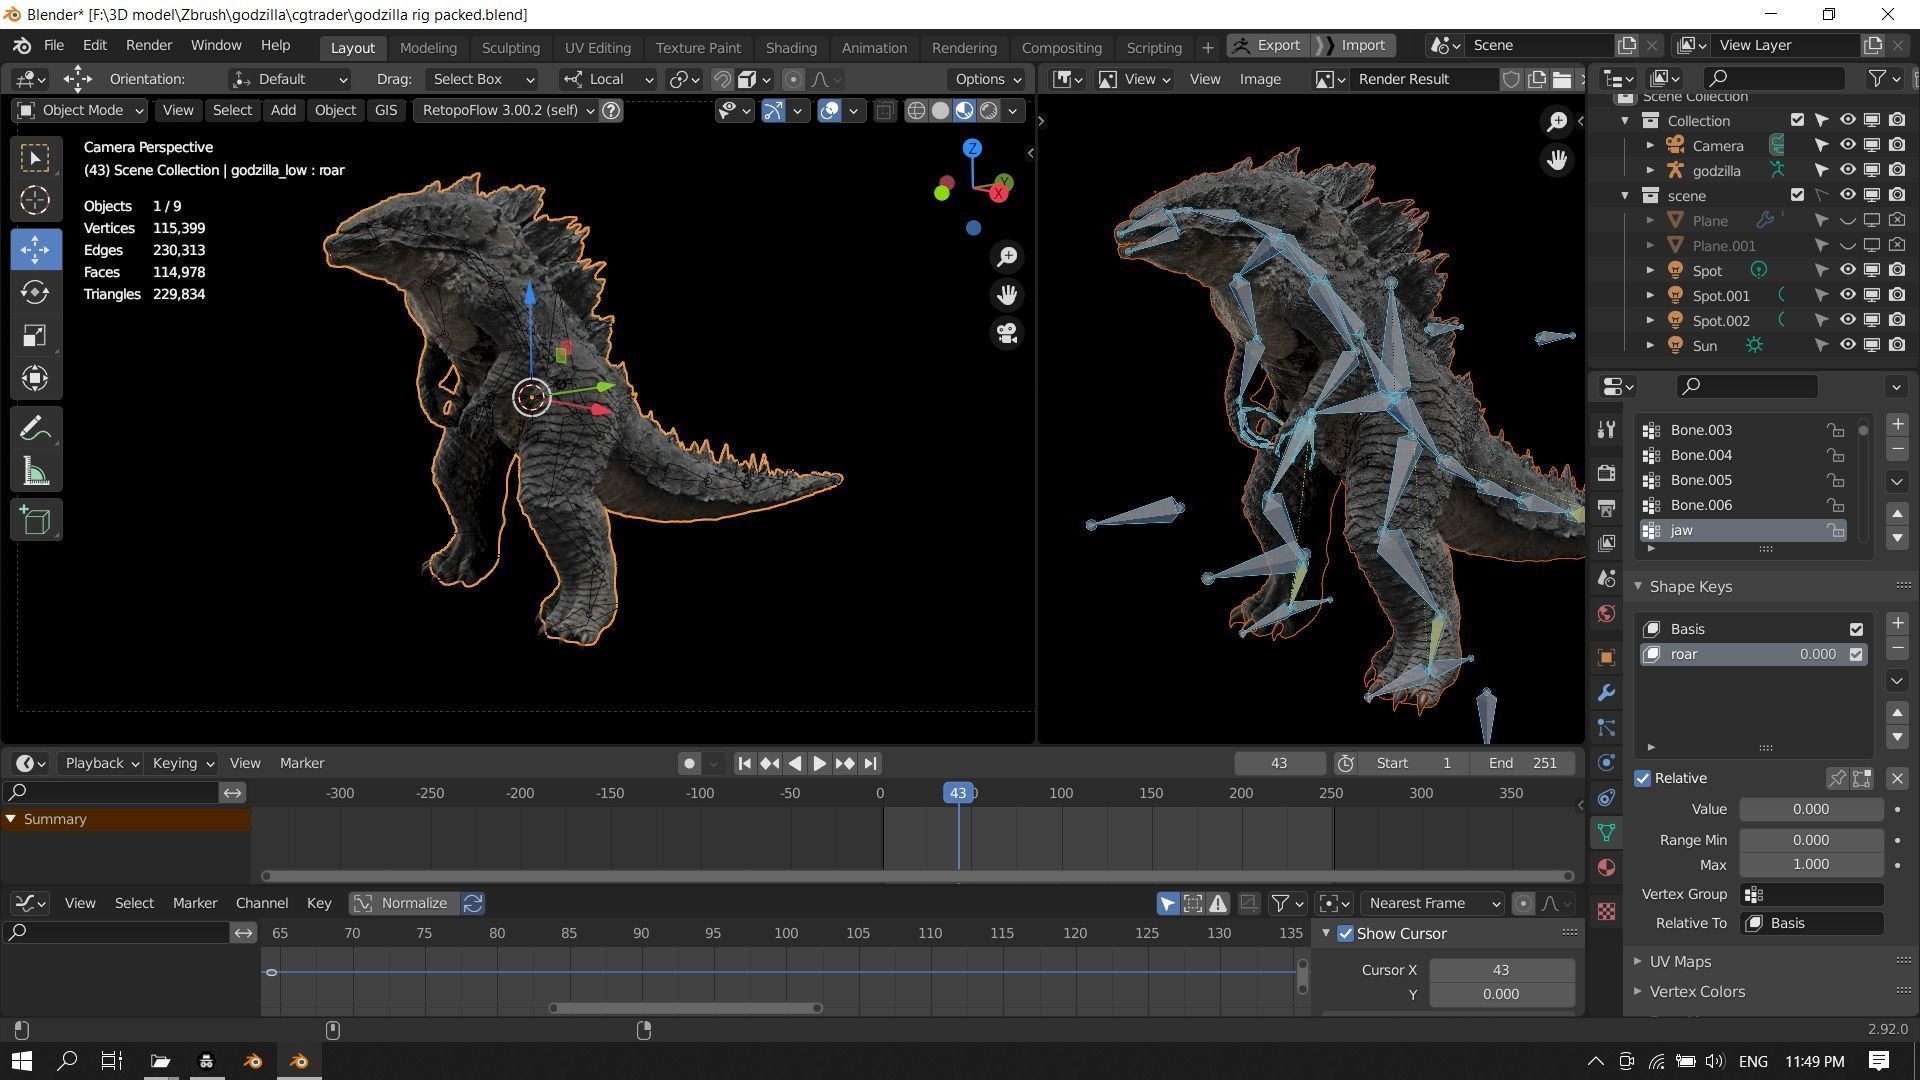Uncheck Collection exclude checkbox

point(1797,120)
